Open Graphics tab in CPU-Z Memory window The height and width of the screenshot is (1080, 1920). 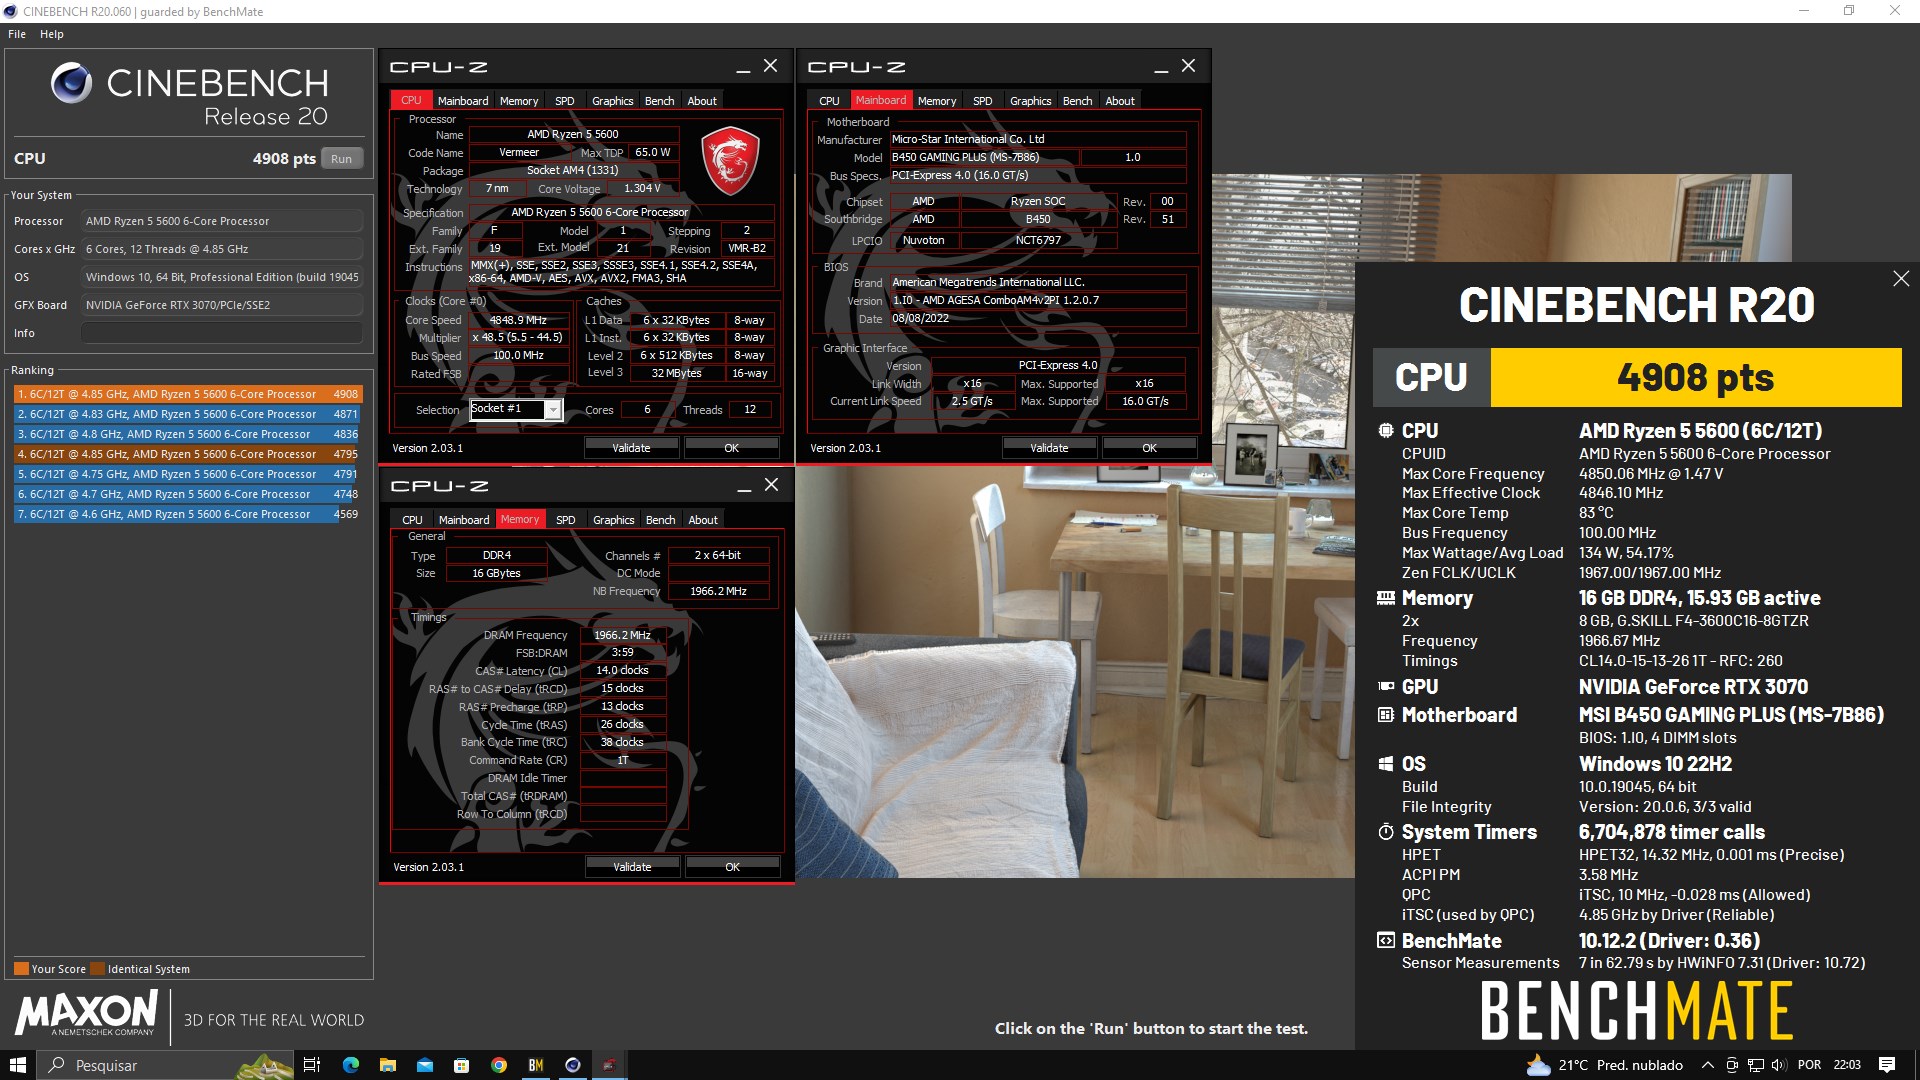click(x=613, y=520)
